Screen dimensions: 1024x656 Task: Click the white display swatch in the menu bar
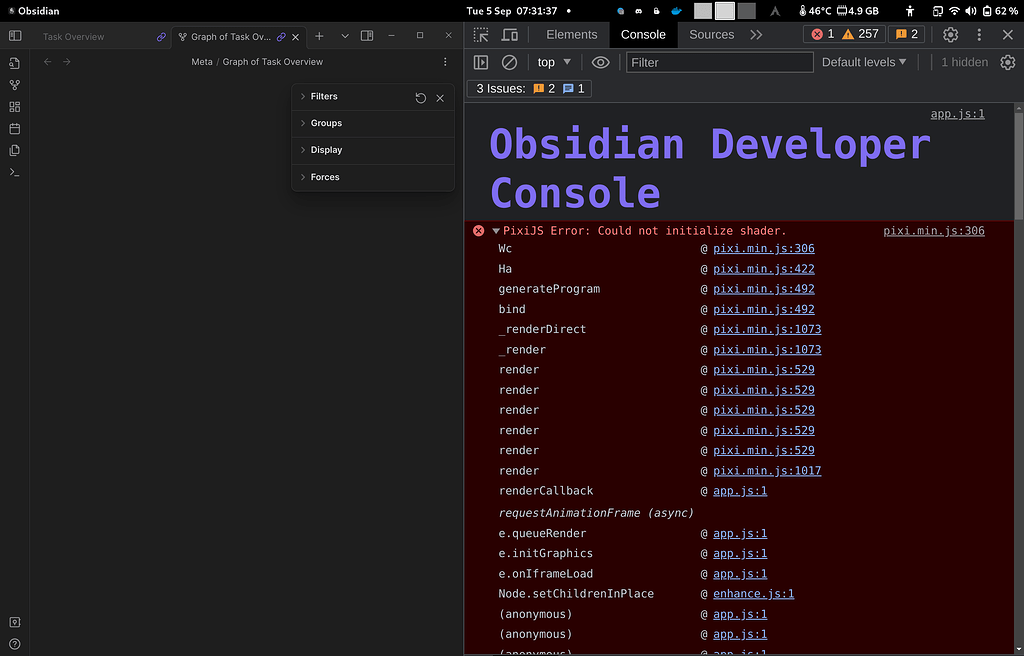[x=725, y=11]
